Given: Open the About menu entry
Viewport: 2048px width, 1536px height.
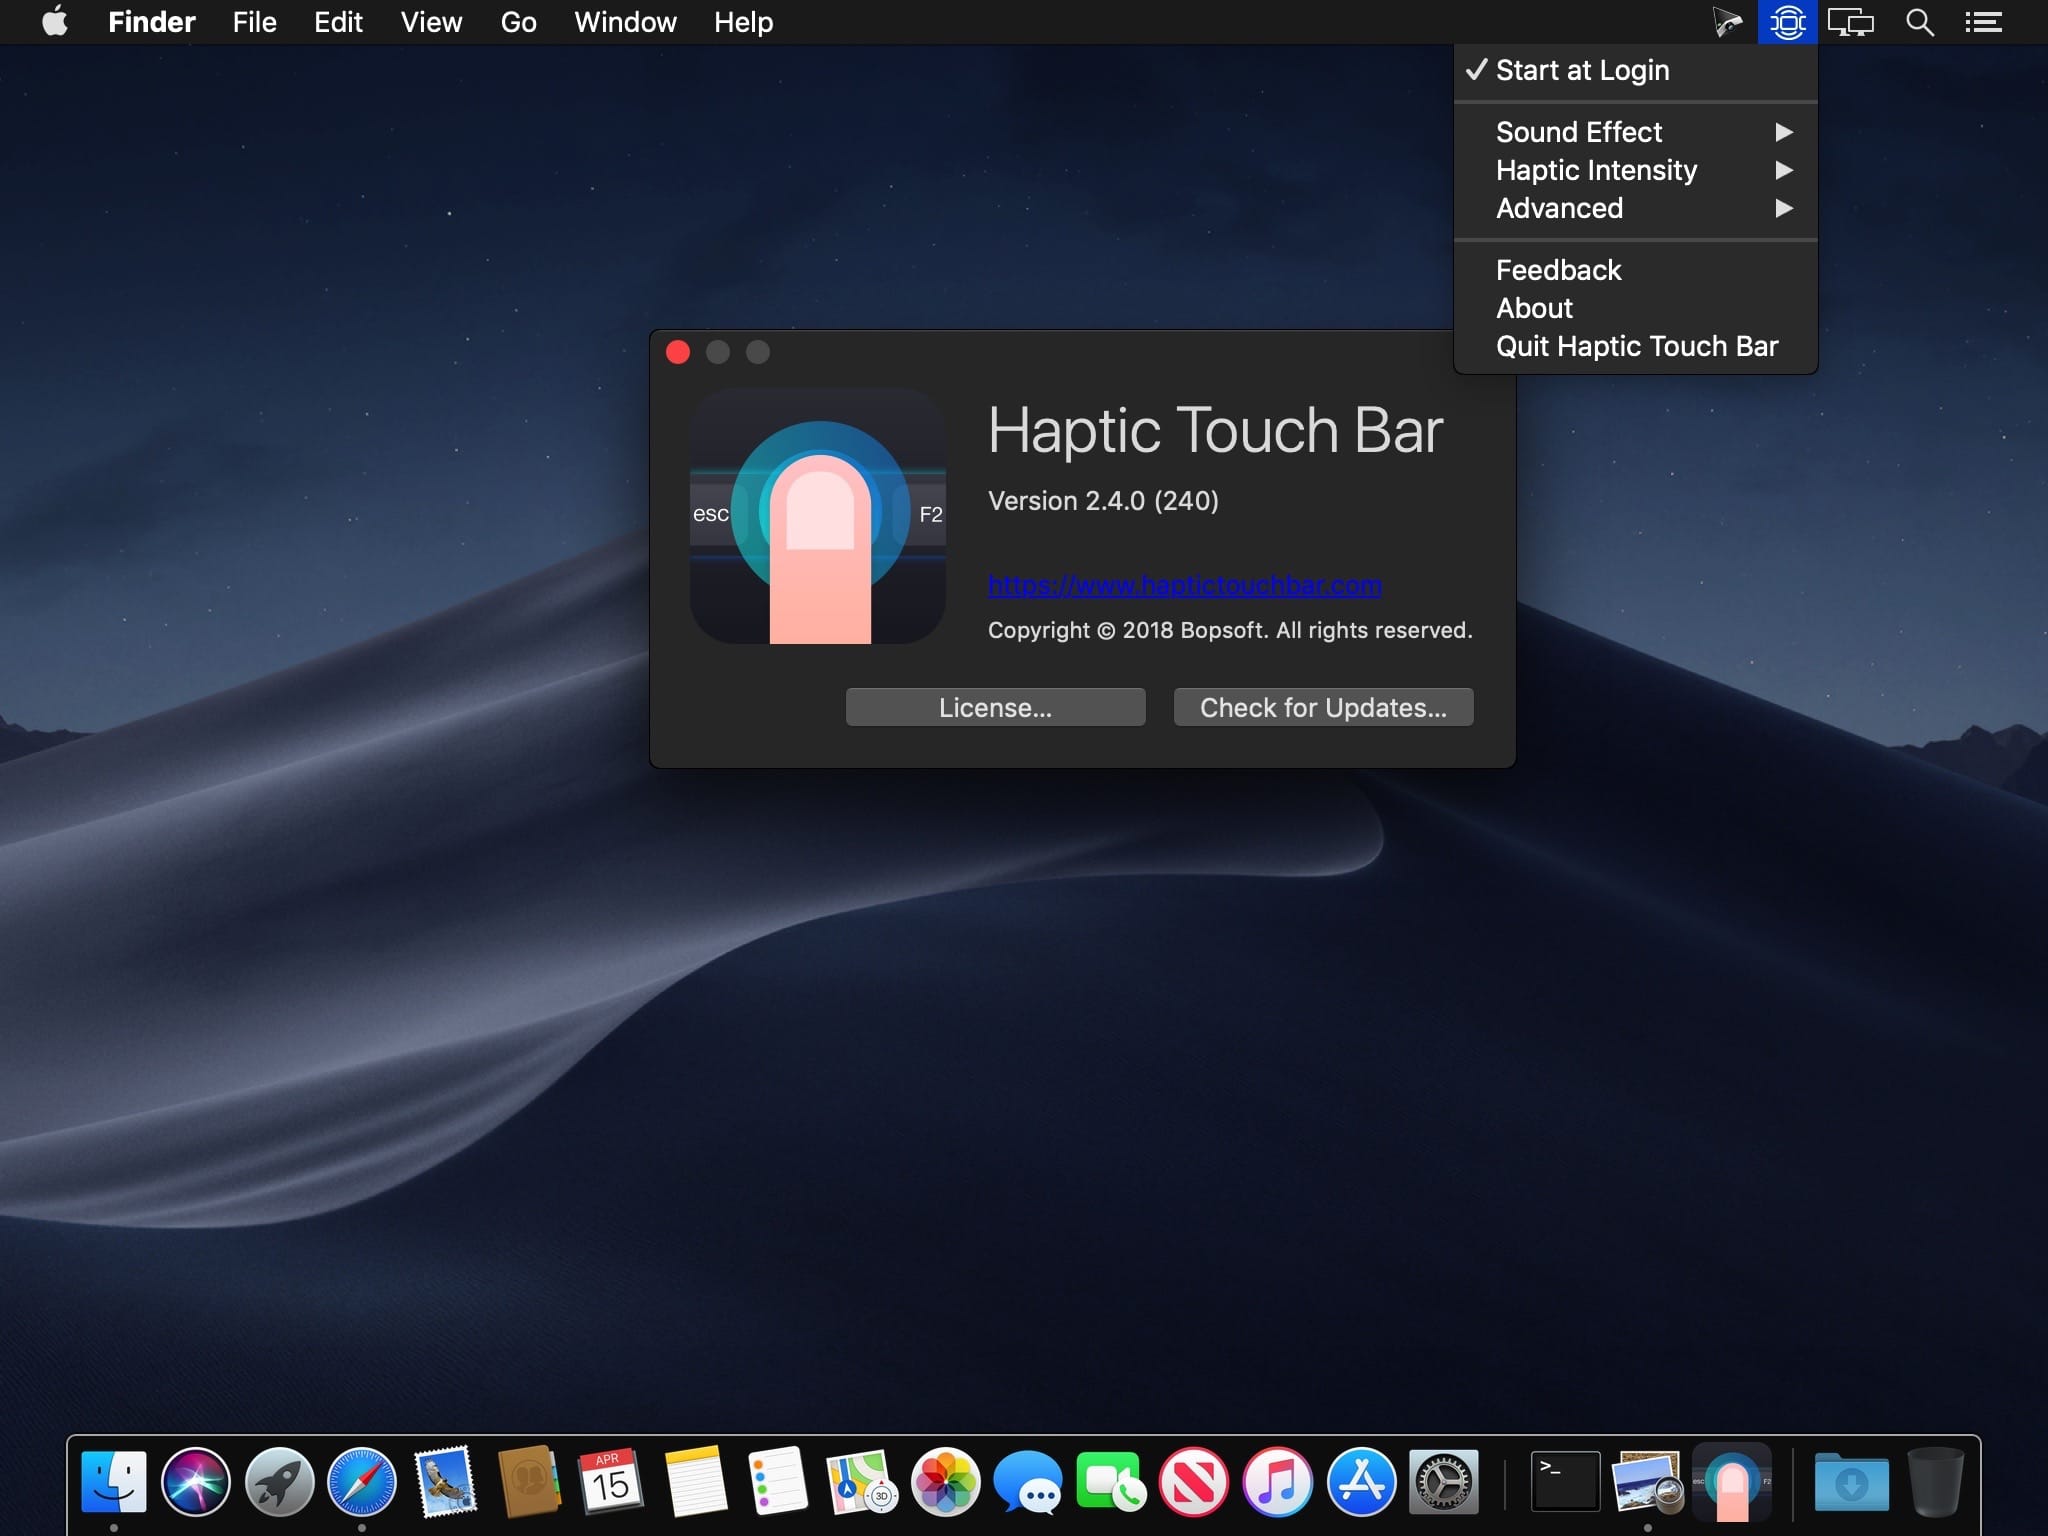Looking at the screenshot, I should click(x=1534, y=308).
